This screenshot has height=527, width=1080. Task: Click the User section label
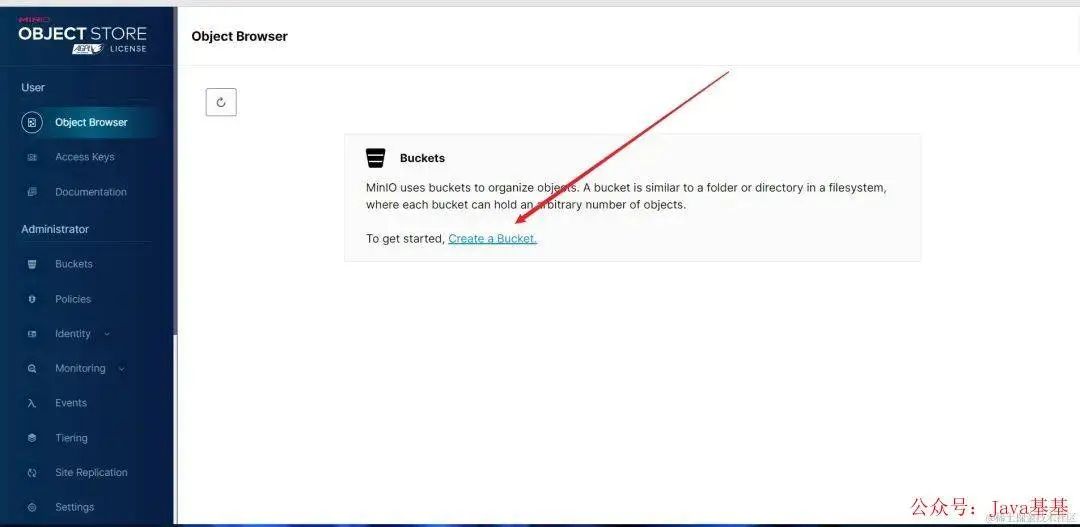[x=33, y=87]
